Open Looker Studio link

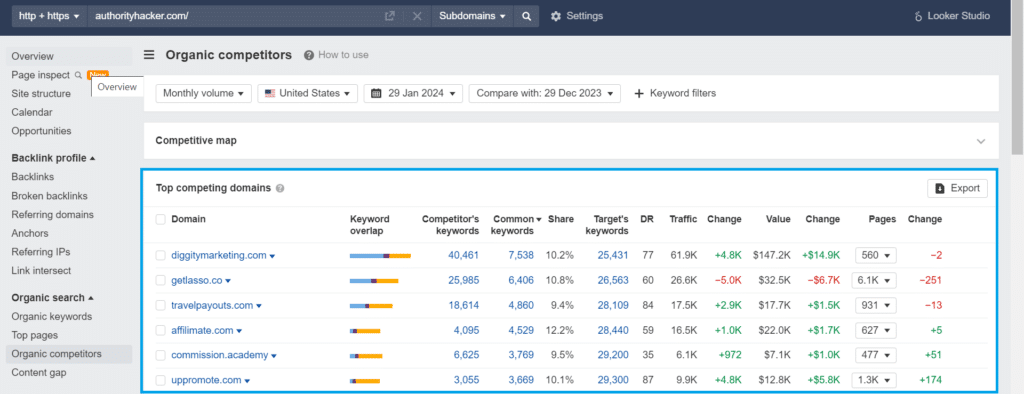(952, 16)
